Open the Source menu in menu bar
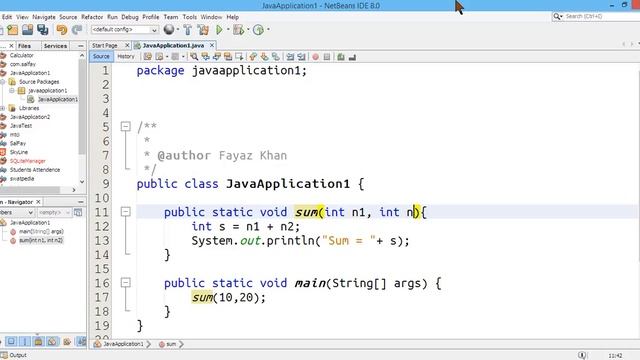 [68, 17]
